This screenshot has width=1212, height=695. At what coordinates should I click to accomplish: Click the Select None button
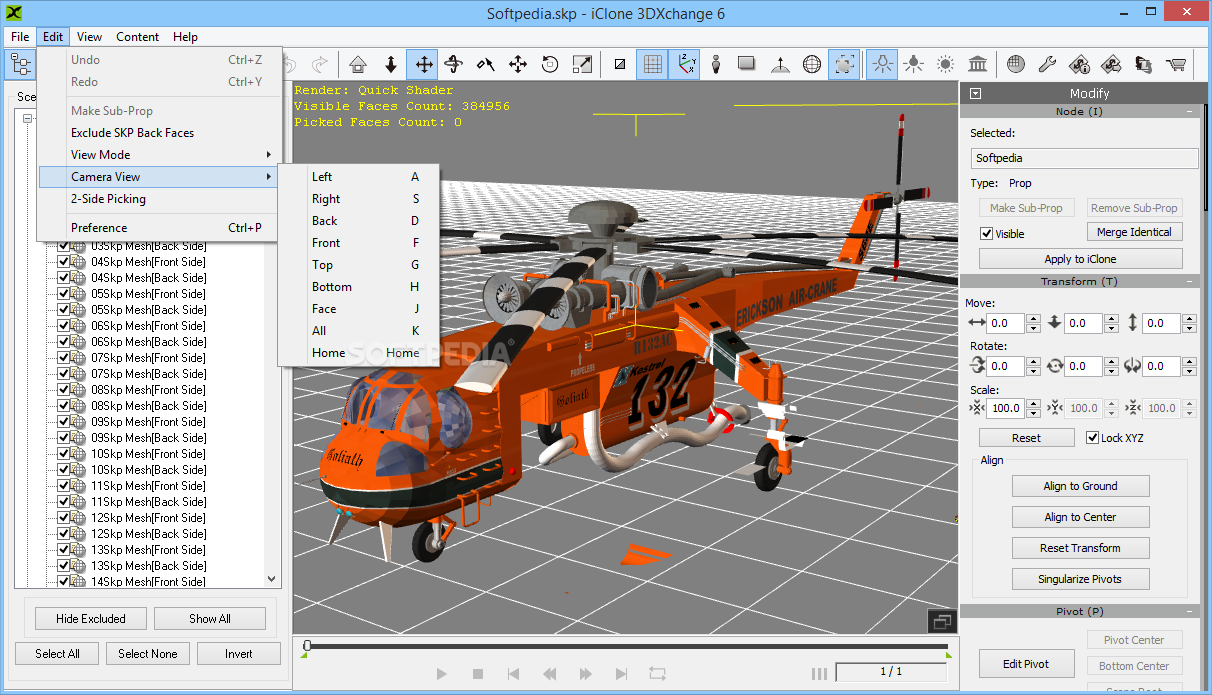(147, 654)
